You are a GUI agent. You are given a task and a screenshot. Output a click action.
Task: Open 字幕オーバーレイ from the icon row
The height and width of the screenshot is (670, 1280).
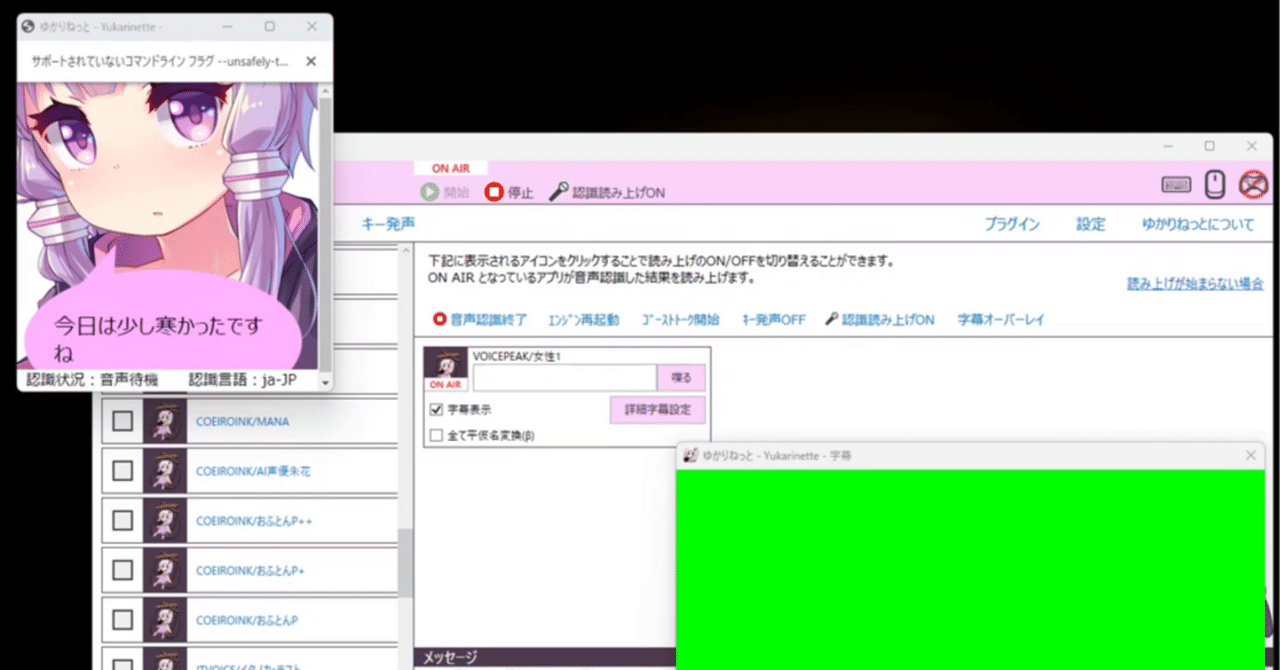pyautogui.click(x=1001, y=320)
